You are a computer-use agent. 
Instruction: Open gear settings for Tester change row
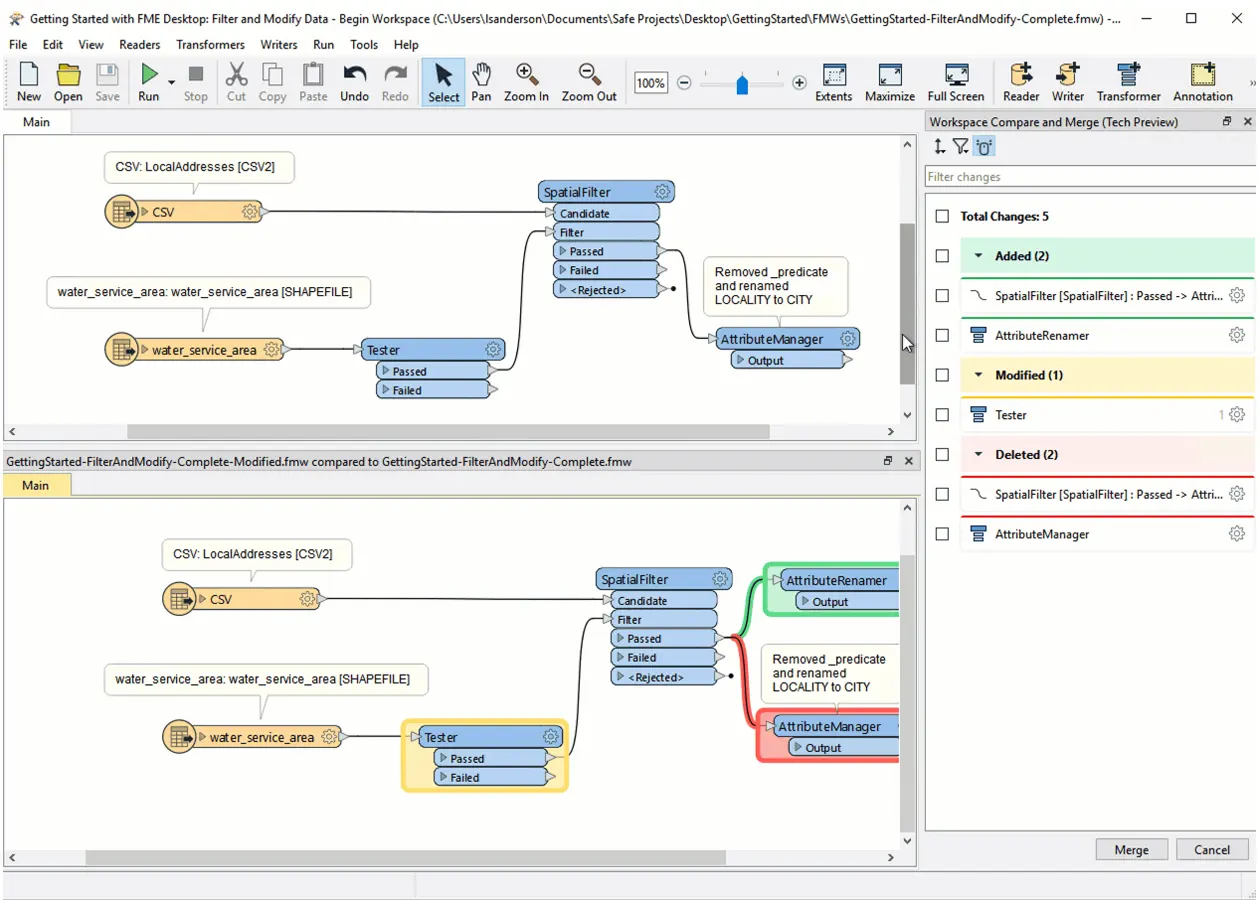tap(1237, 414)
